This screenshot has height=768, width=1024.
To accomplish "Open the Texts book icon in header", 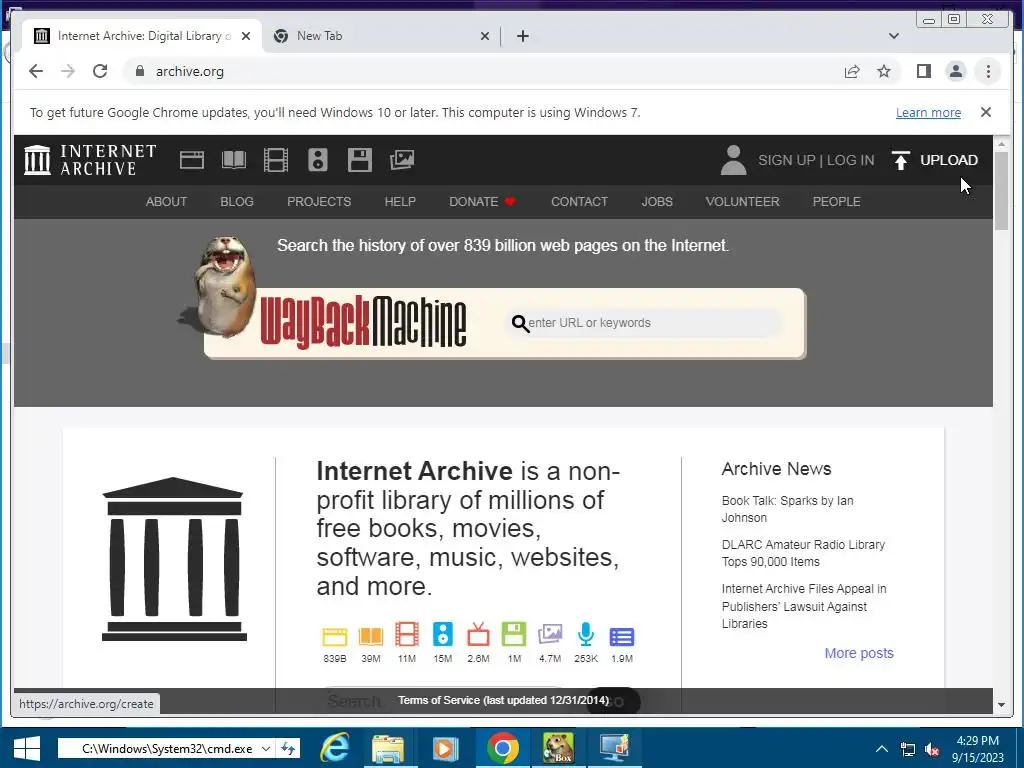I will click(x=234, y=160).
